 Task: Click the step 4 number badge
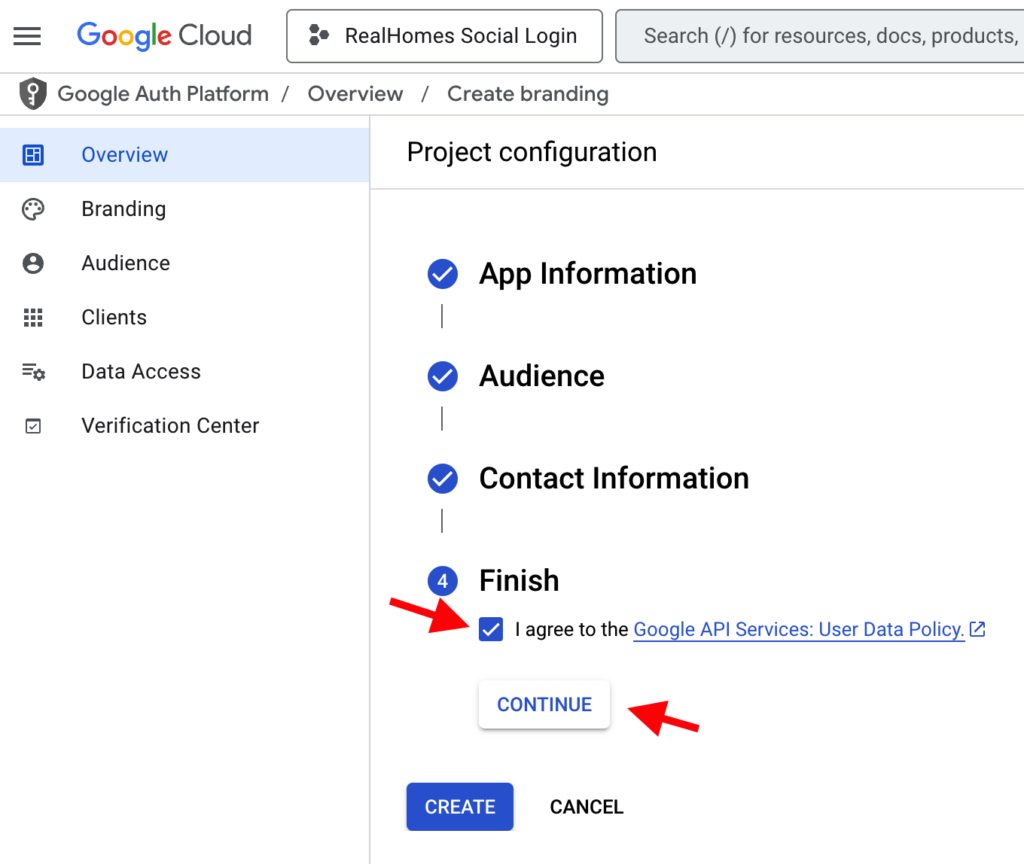click(442, 581)
